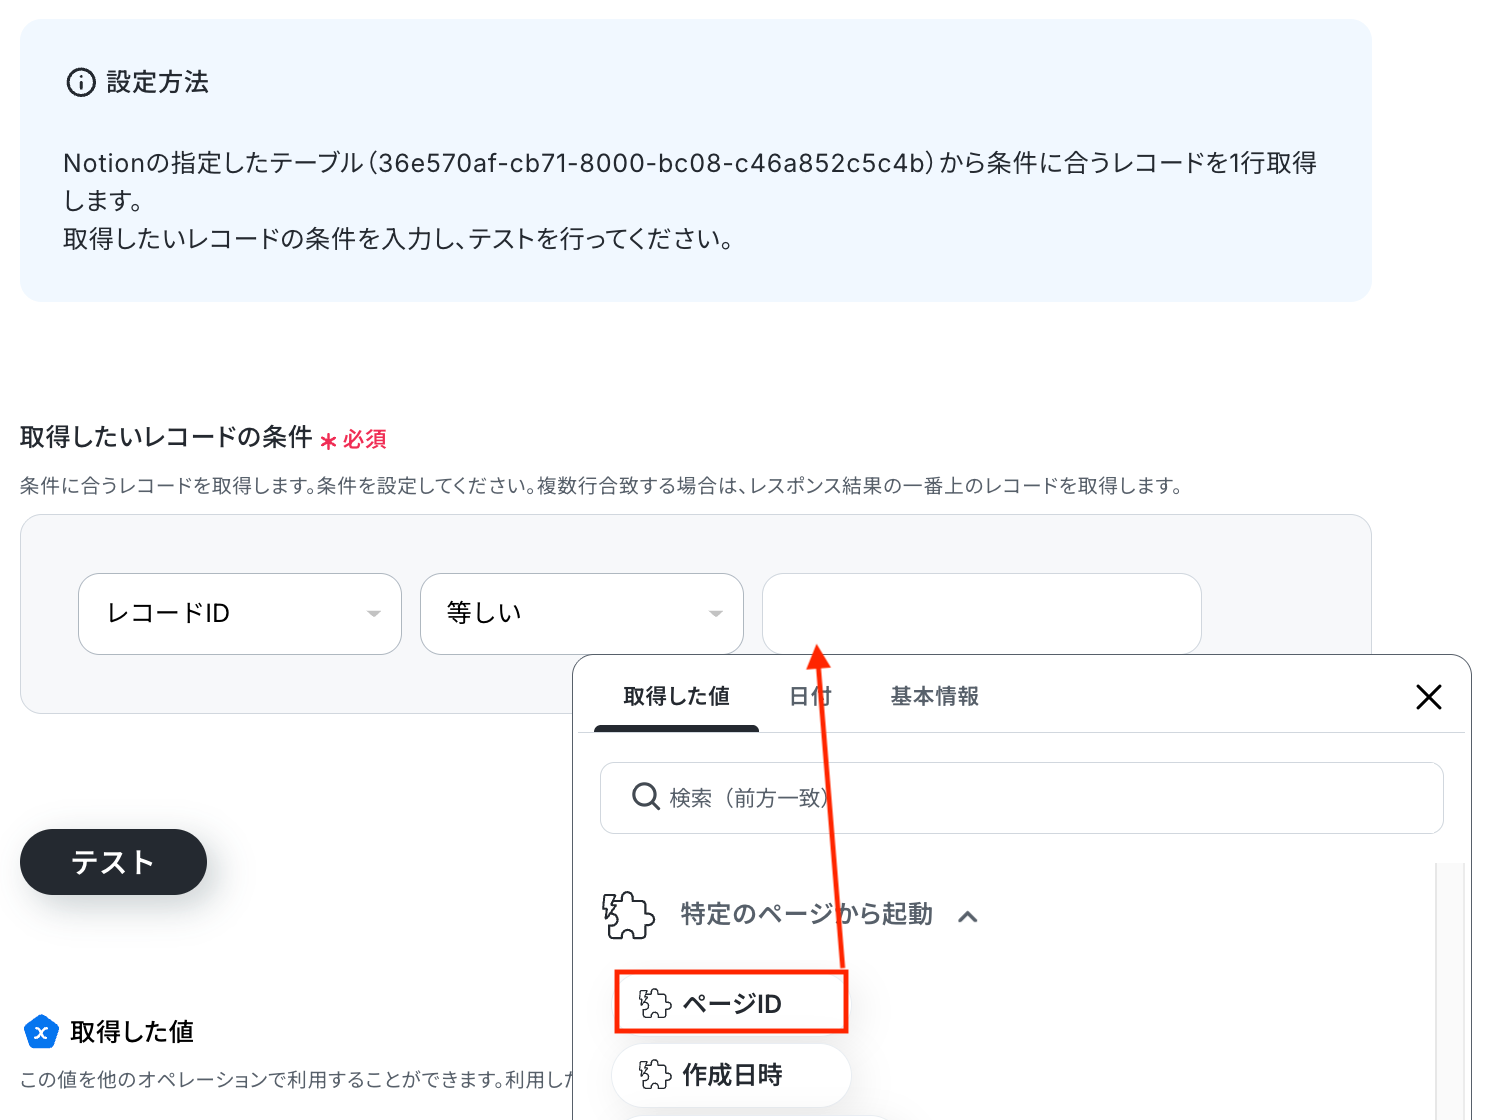This screenshot has height=1120, width=1500.
Task: Click the info icon beside 設定方法
Action: pos(81,82)
